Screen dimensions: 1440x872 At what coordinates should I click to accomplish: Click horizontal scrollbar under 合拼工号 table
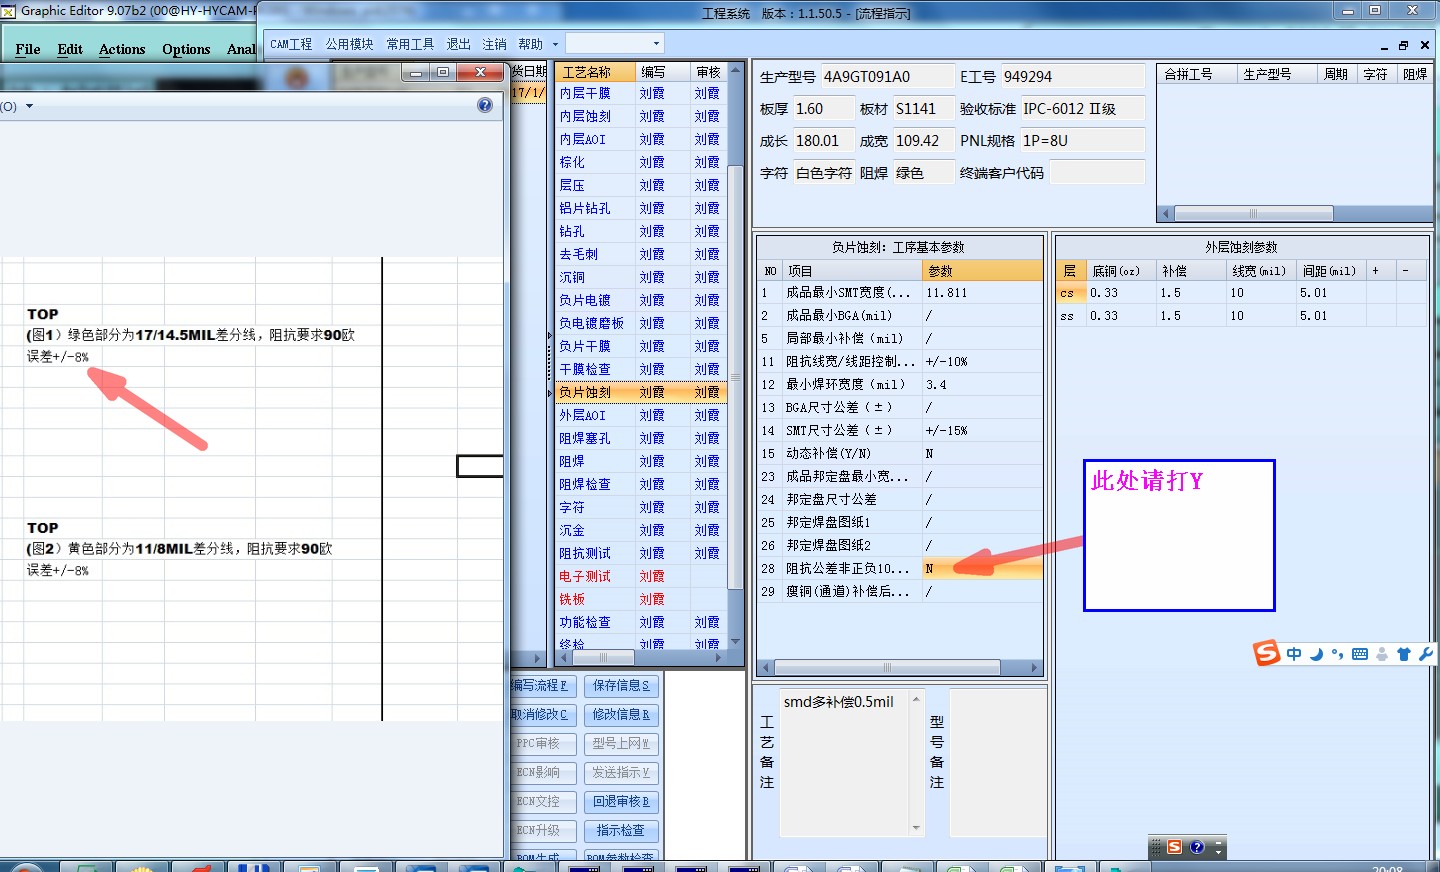tap(1294, 213)
